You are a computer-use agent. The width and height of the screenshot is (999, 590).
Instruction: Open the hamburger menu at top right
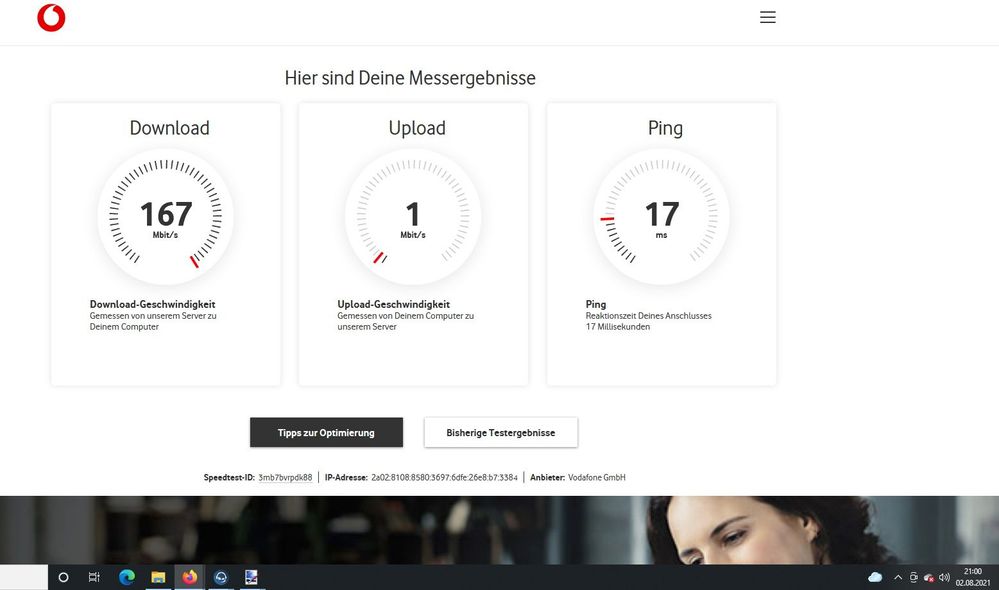[x=768, y=17]
